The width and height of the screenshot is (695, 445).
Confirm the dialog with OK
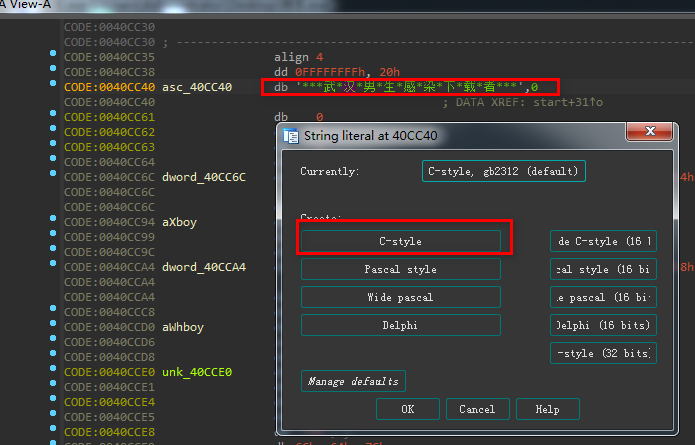pyautogui.click(x=407, y=409)
